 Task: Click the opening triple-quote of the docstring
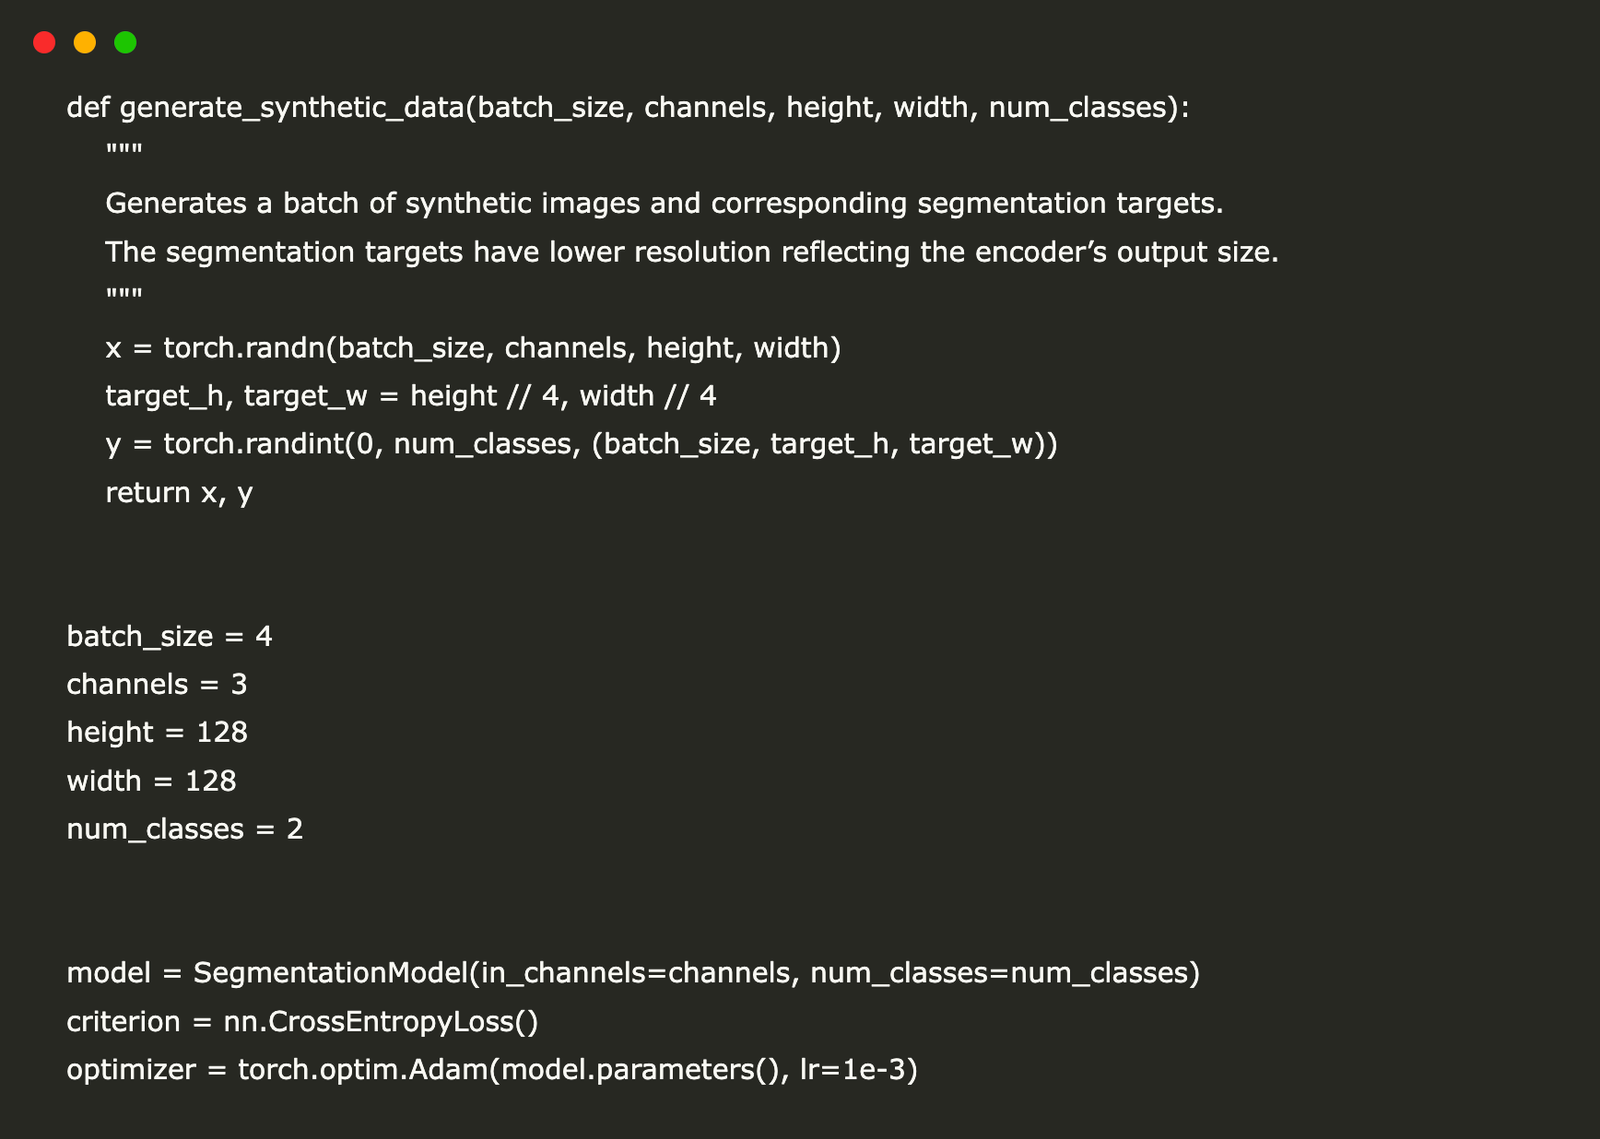point(124,152)
